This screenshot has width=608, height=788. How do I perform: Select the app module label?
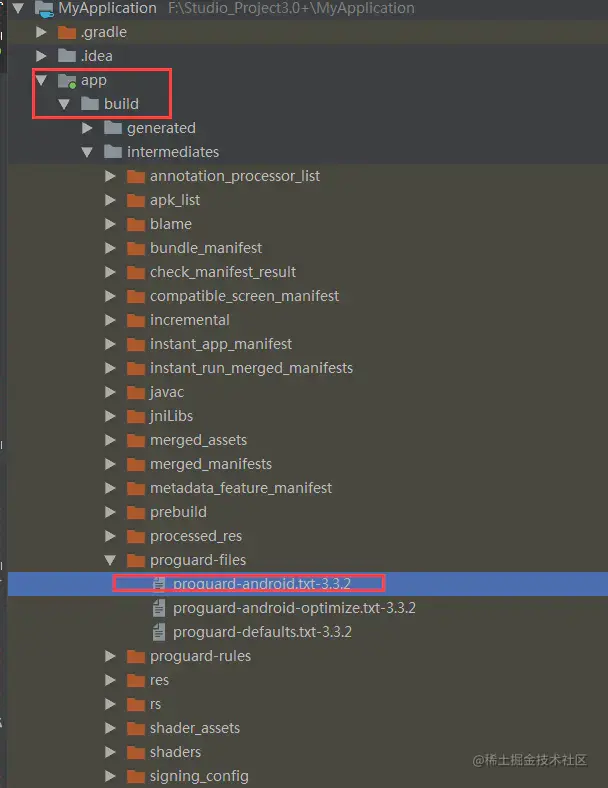[94, 80]
